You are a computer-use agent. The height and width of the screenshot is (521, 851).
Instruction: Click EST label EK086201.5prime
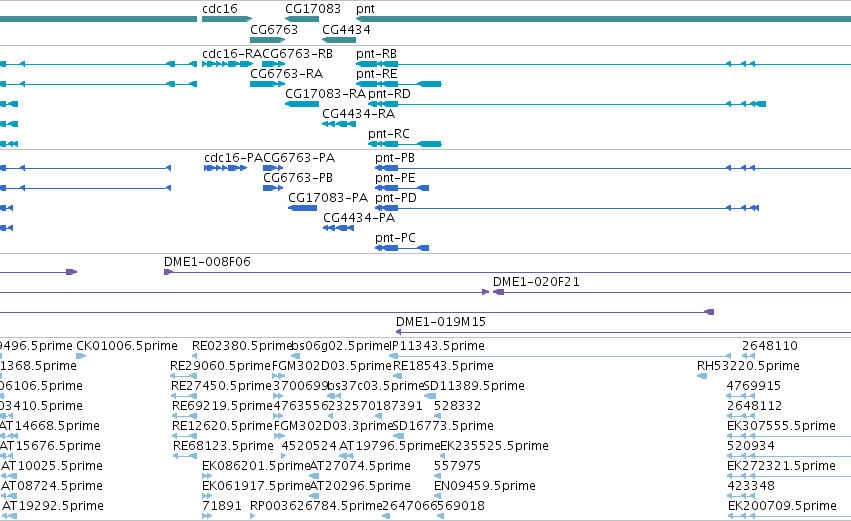click(x=256, y=467)
